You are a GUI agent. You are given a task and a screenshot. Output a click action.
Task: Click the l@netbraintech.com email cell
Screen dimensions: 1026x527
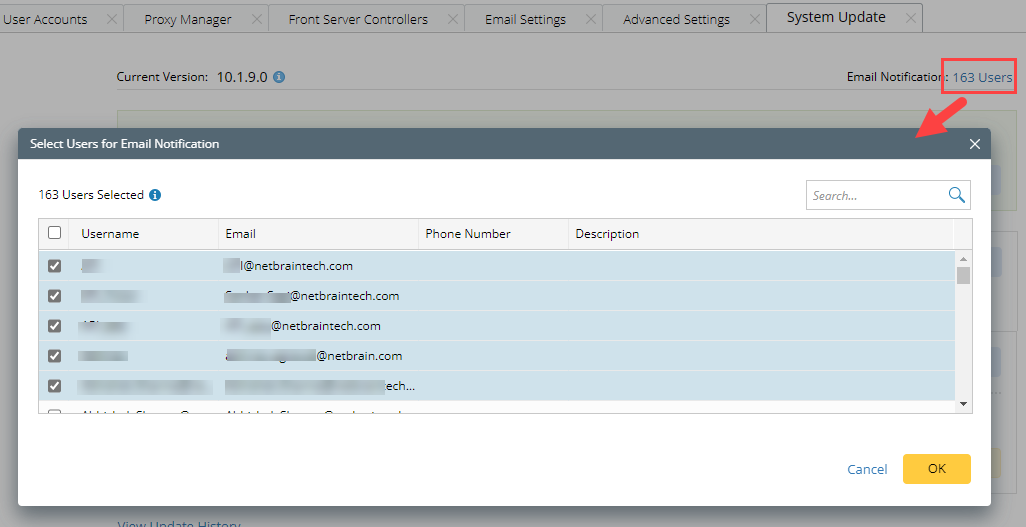tap(288, 266)
